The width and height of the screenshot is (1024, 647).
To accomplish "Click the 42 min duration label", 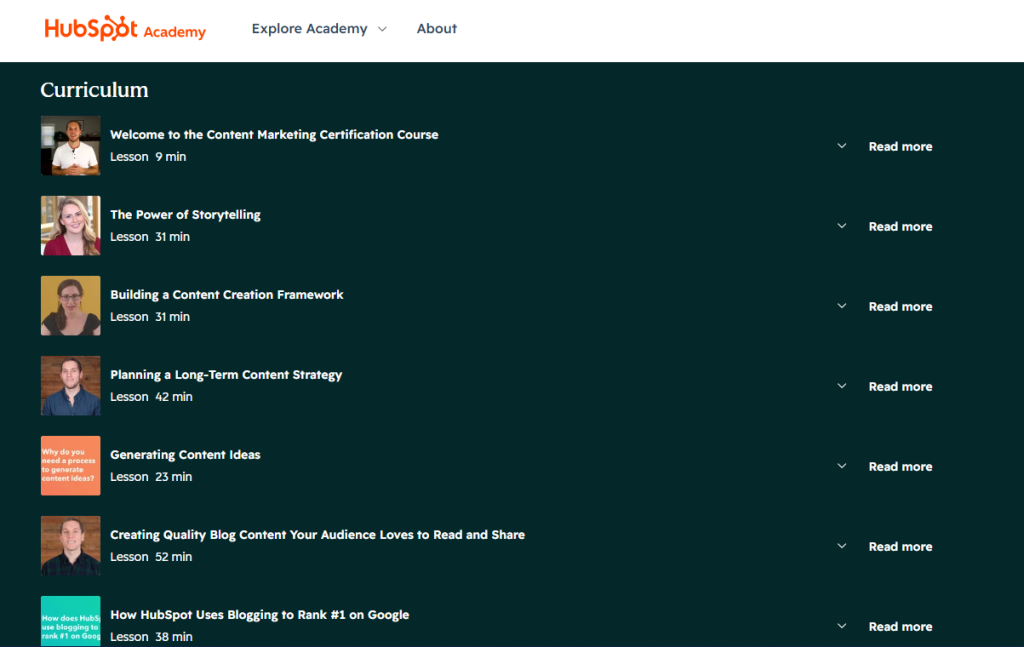I will (174, 397).
